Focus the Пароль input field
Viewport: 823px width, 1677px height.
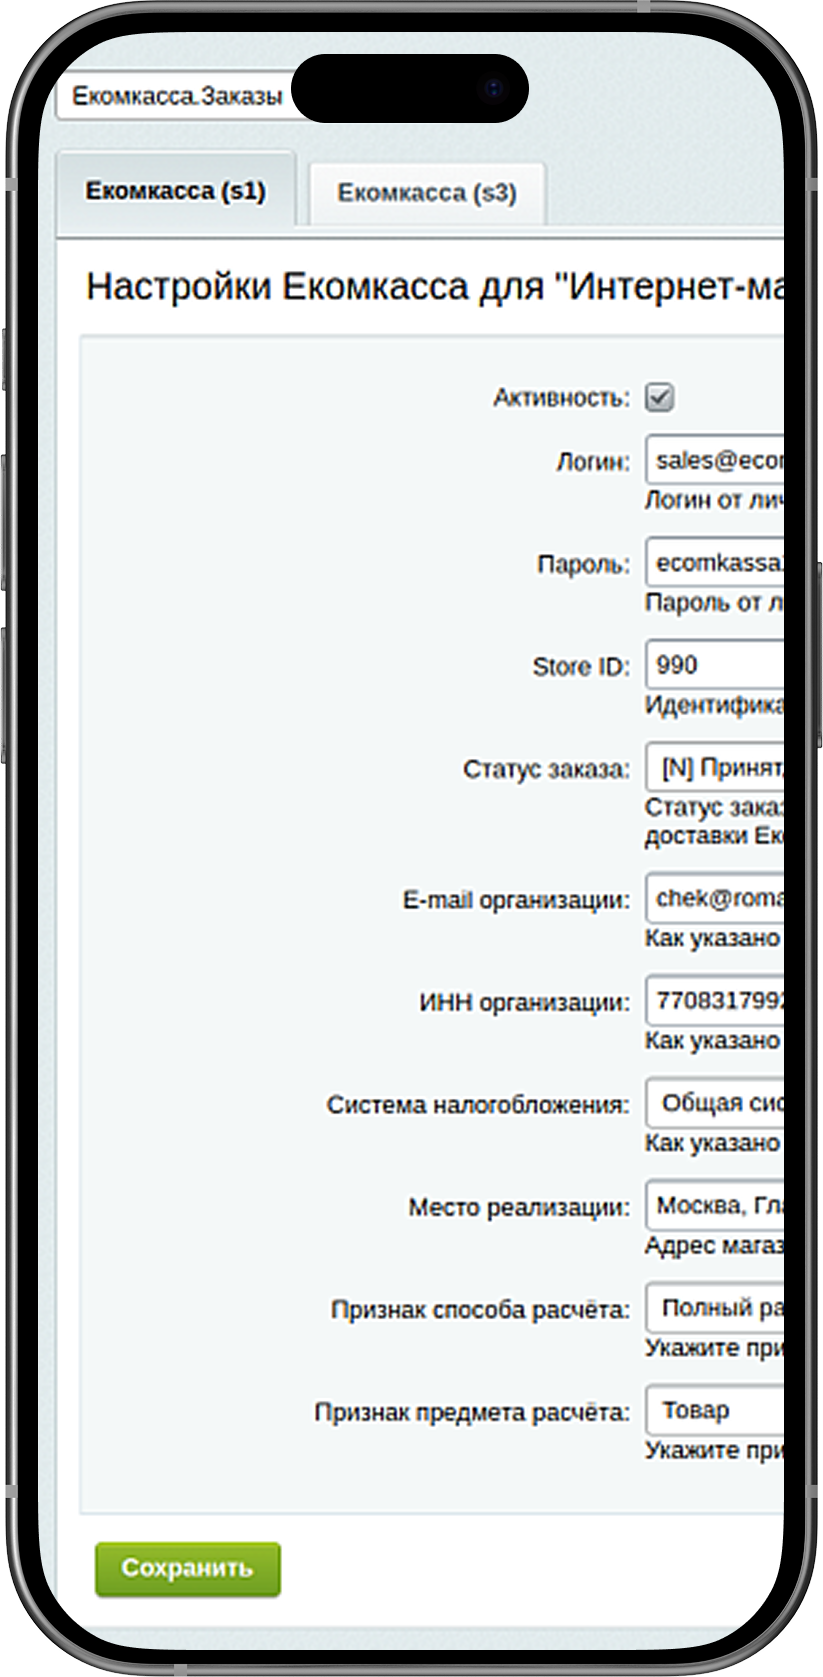click(714, 563)
